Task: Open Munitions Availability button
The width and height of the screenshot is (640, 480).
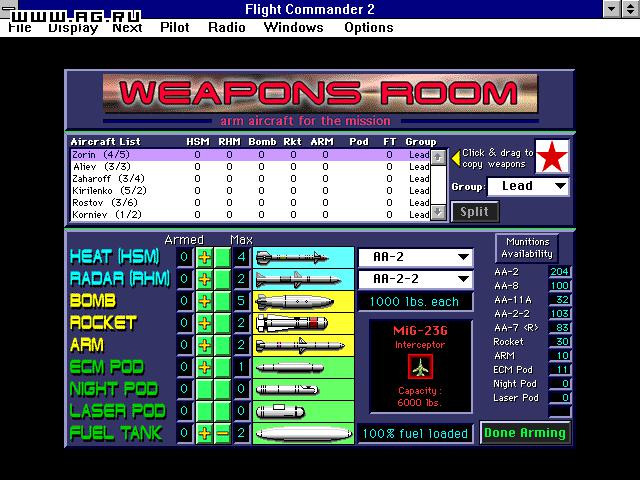Action: click(527, 248)
